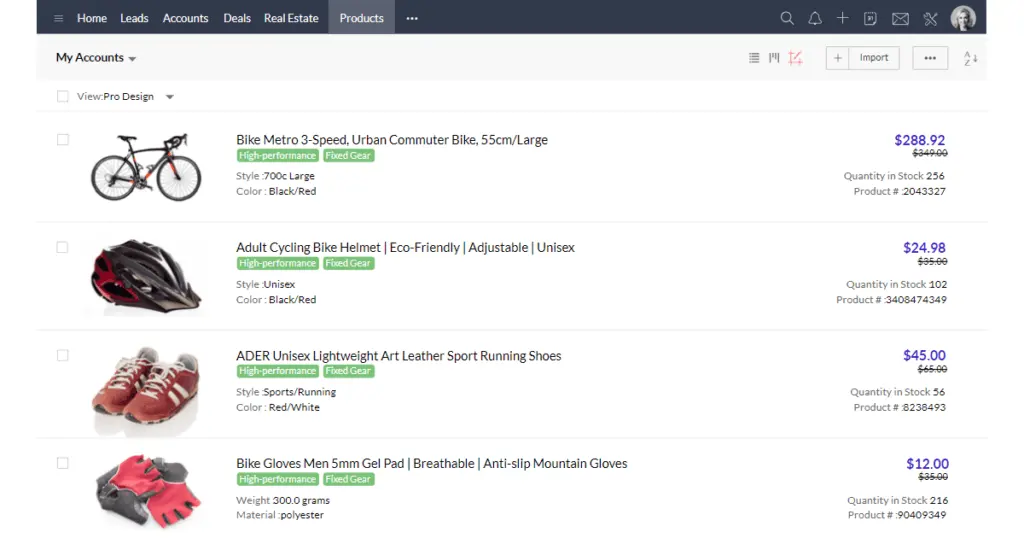Image resolution: width=1024 pixels, height=538 pixels.
Task: Expand more modules ellipsis in navigation bar
Action: tap(412, 18)
